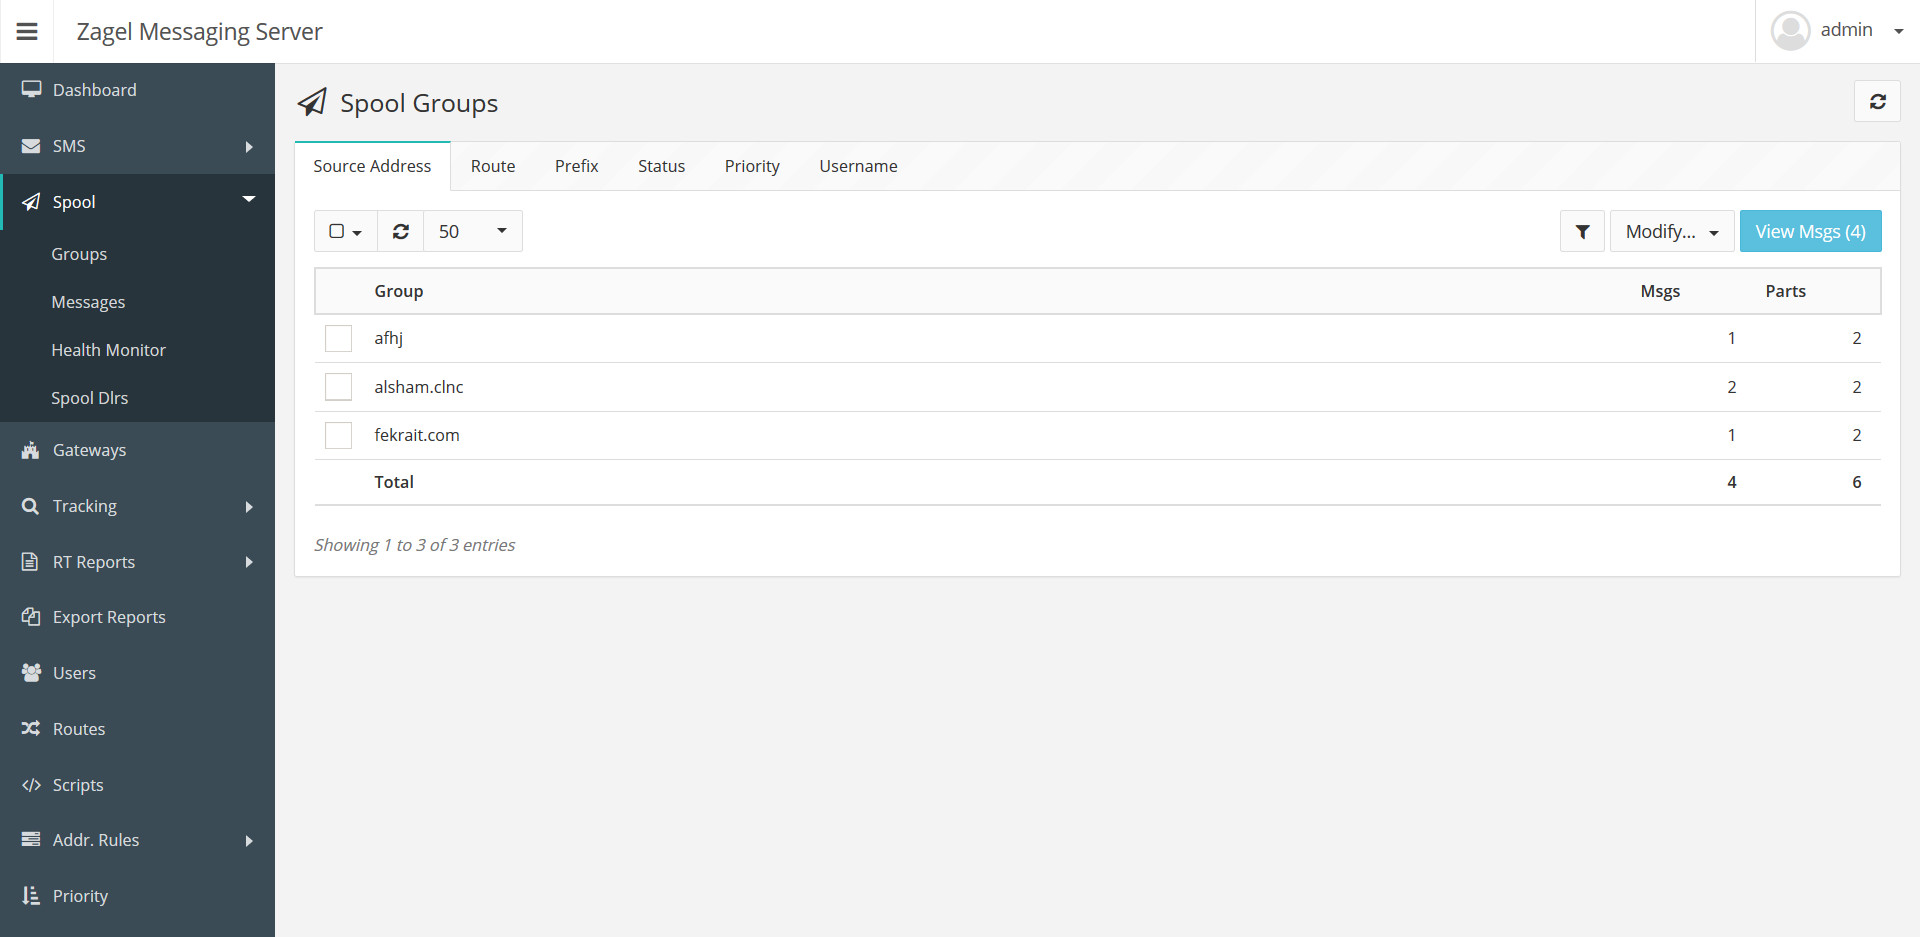
Task: Click the Gateways icon in sidebar
Action: 31,450
